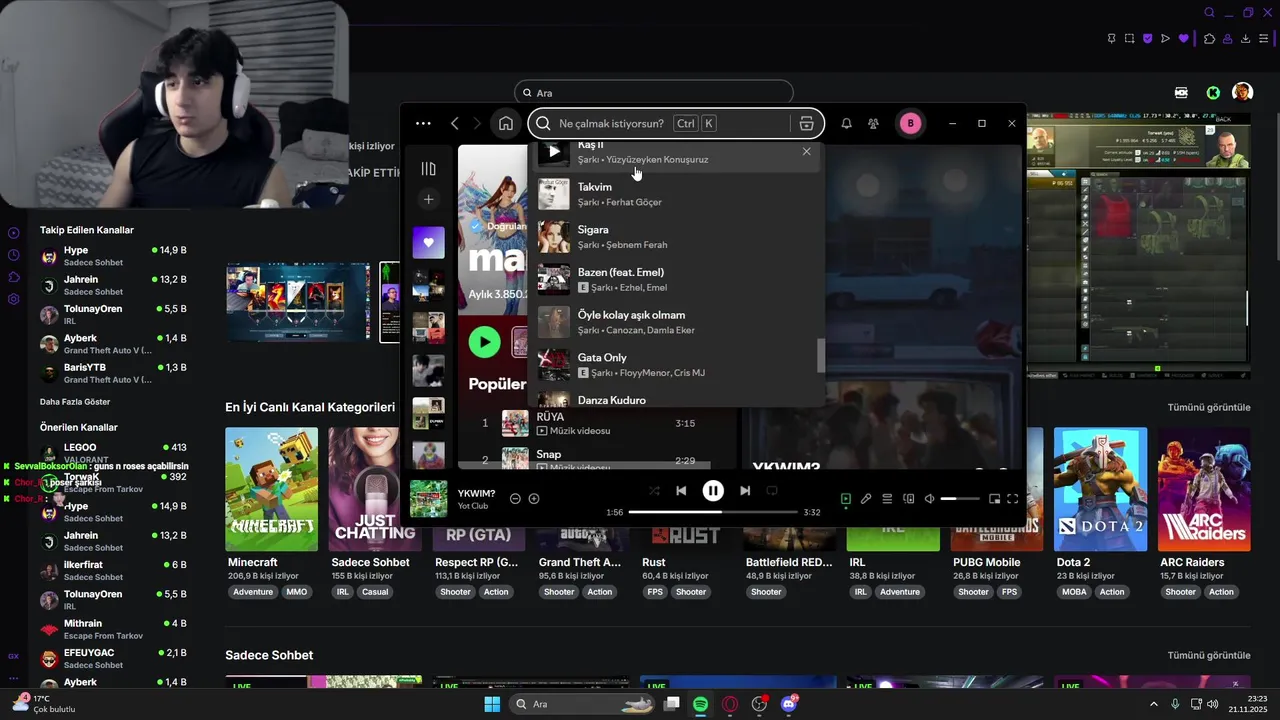Open Connect to a device

(x=909, y=499)
